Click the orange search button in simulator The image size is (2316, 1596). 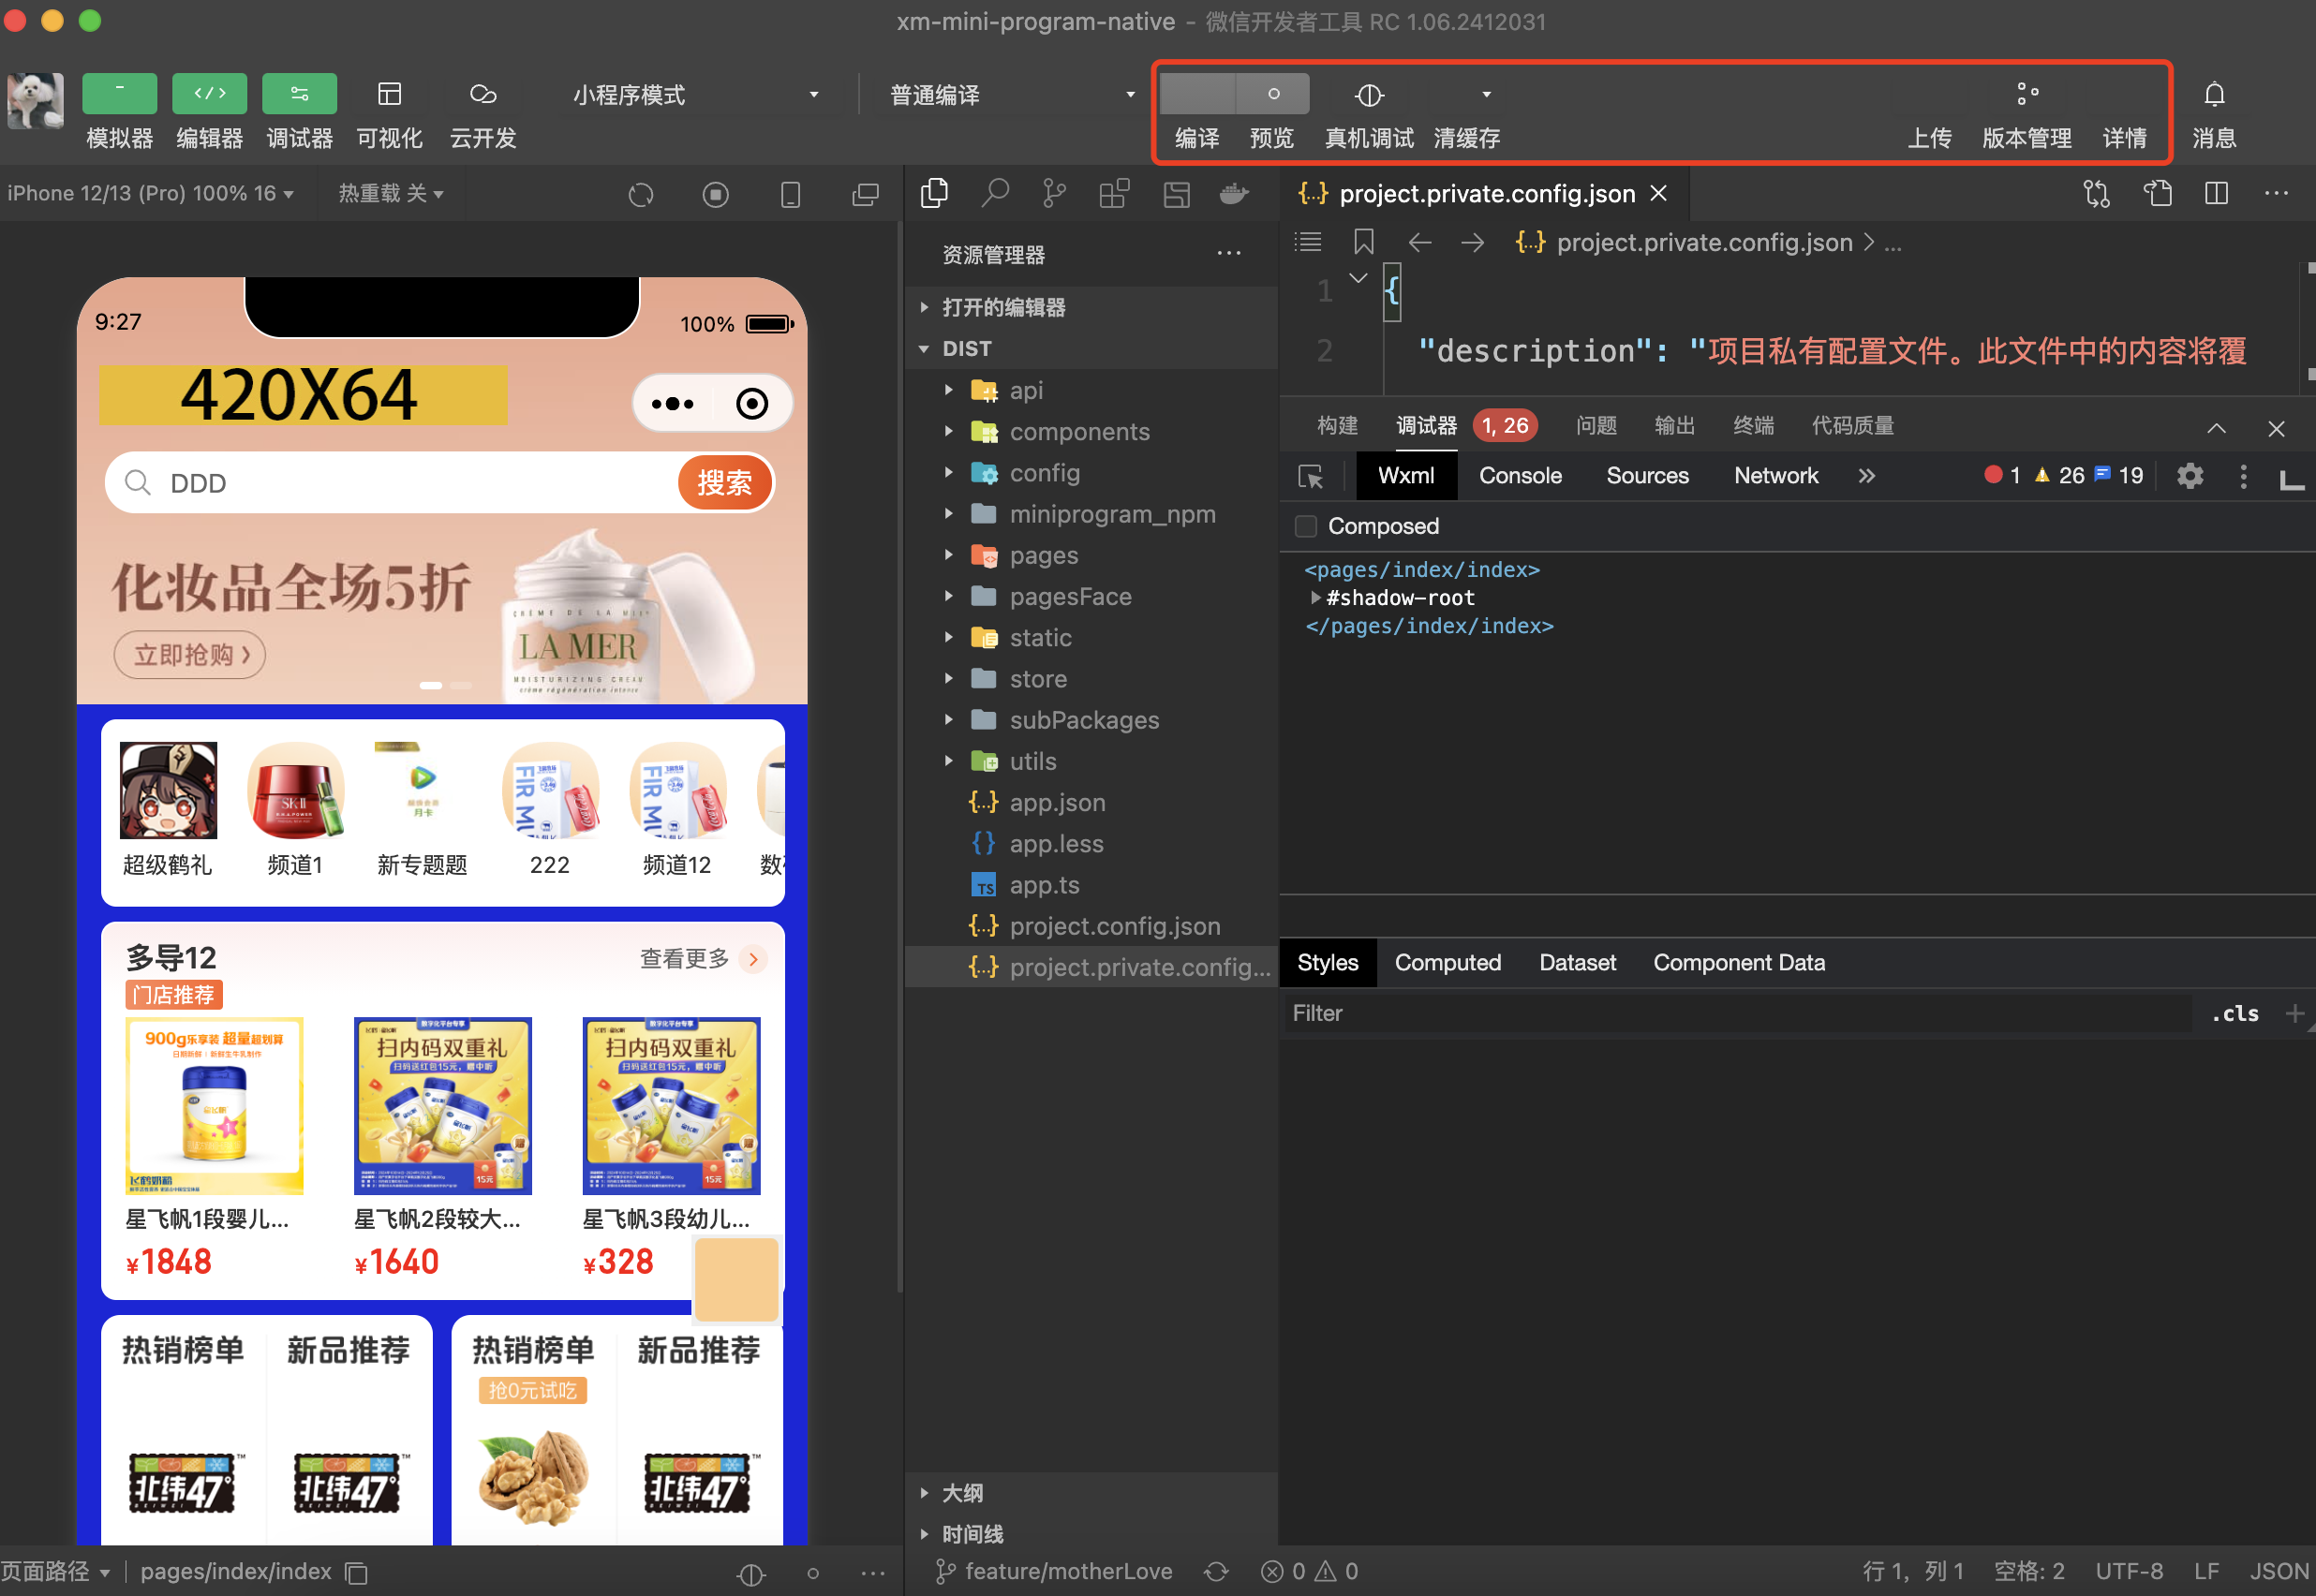(724, 483)
